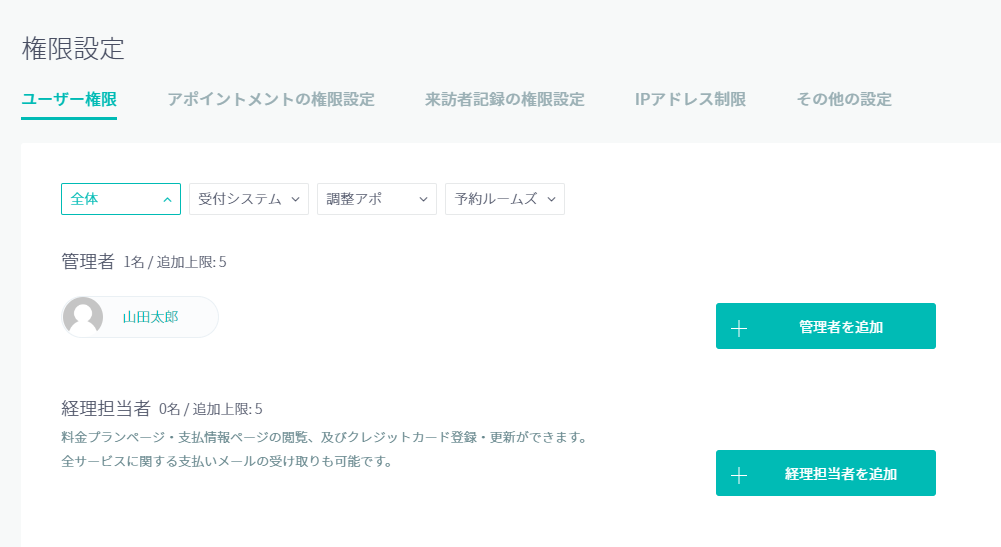Screen dimensions: 1001x547
Task: Open the 山田太郎 user link
Action: click(x=150, y=317)
